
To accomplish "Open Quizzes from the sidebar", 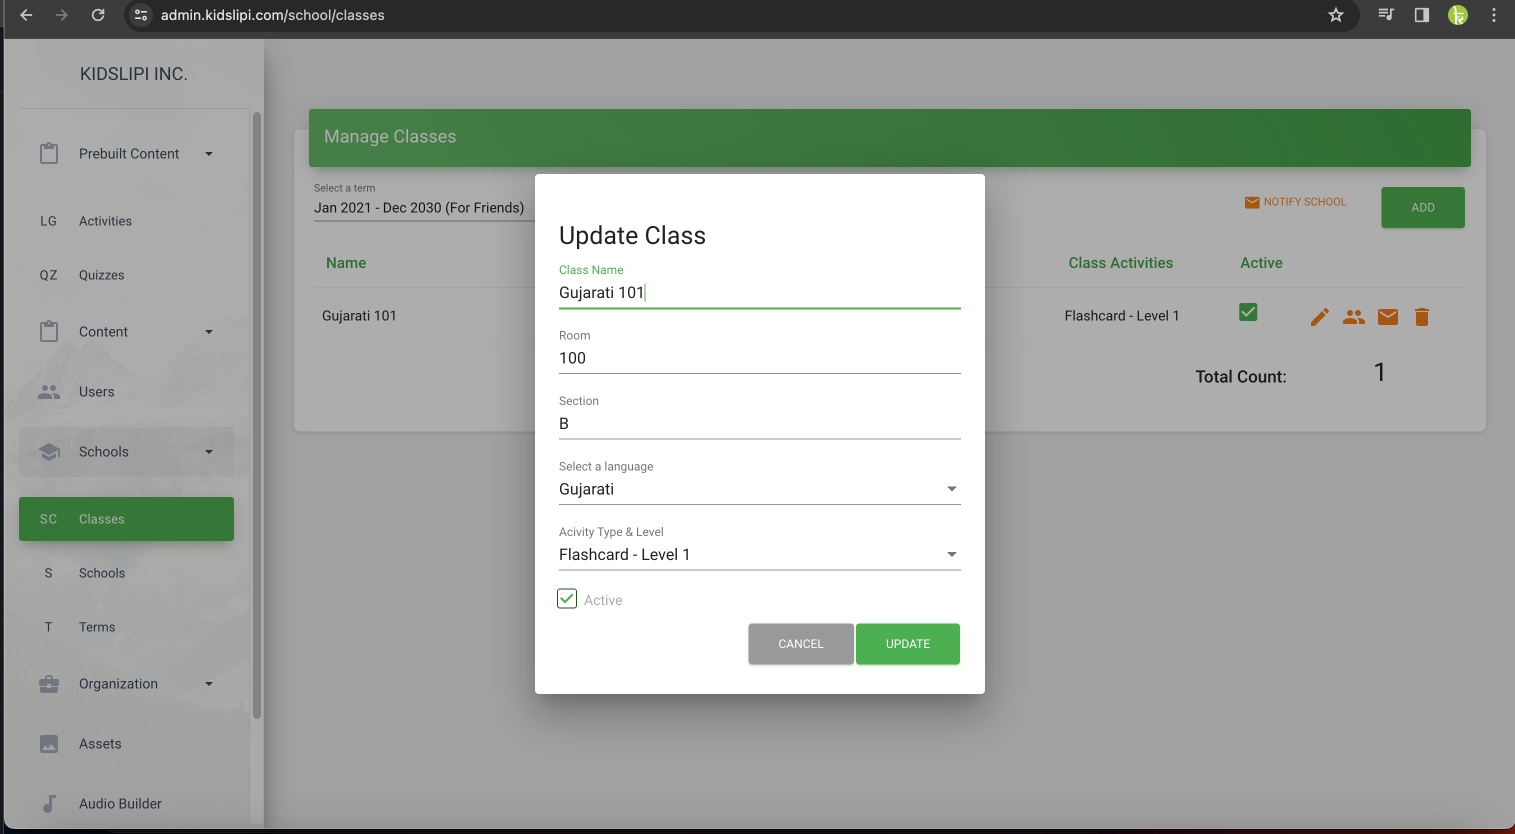I will click(101, 275).
